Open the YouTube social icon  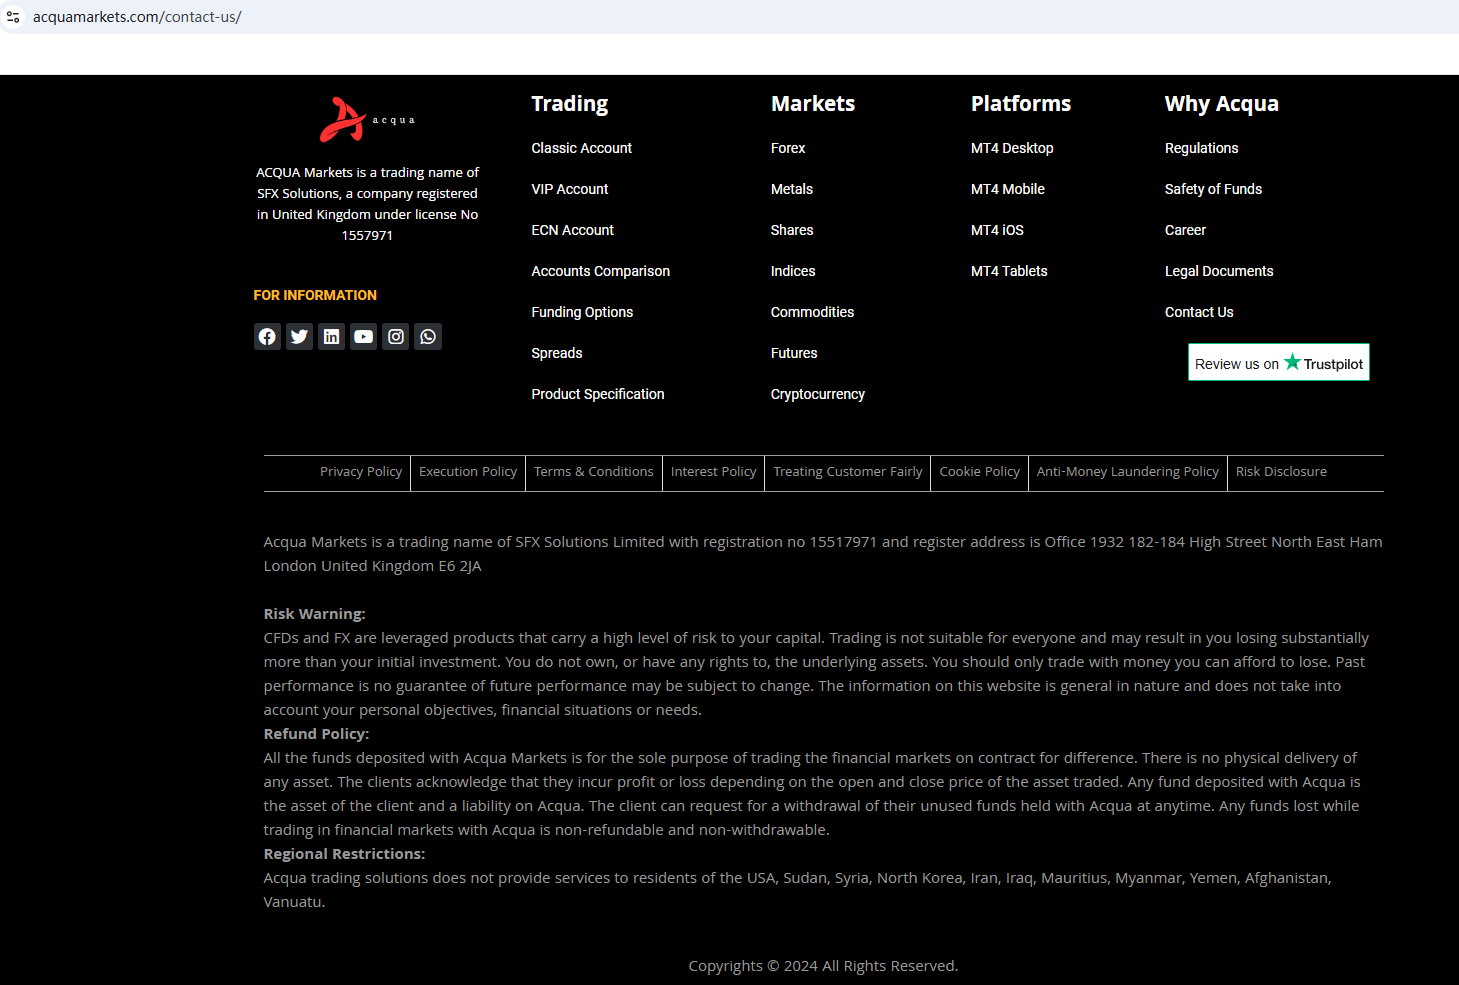(364, 337)
